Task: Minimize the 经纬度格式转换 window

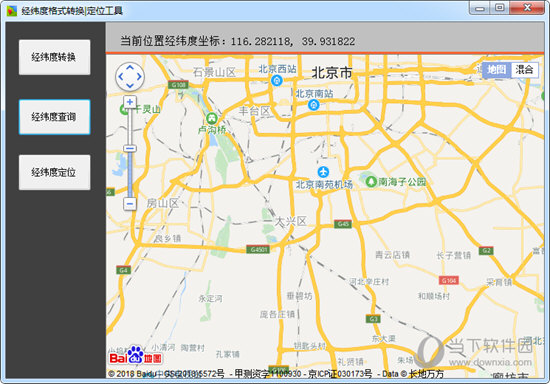Action: pos(479,8)
